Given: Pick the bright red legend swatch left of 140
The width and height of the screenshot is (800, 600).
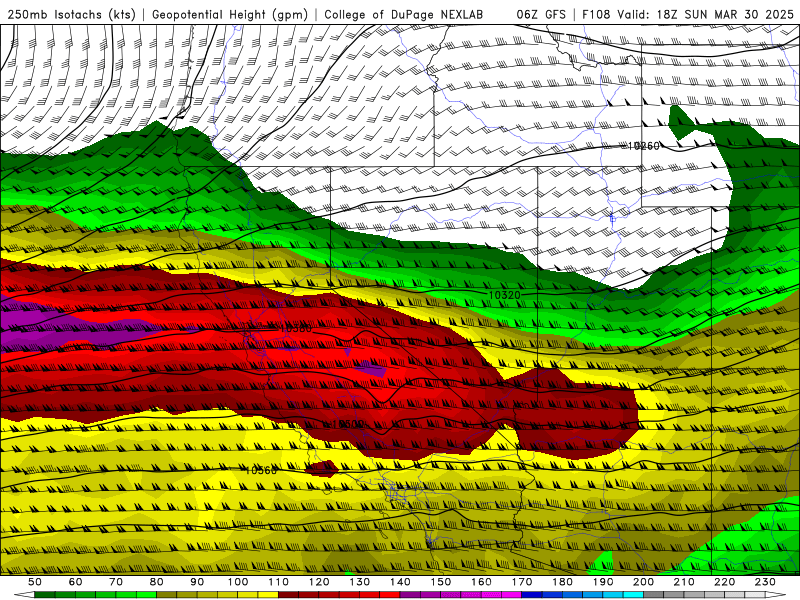Looking at the screenshot, I should click(390, 595).
